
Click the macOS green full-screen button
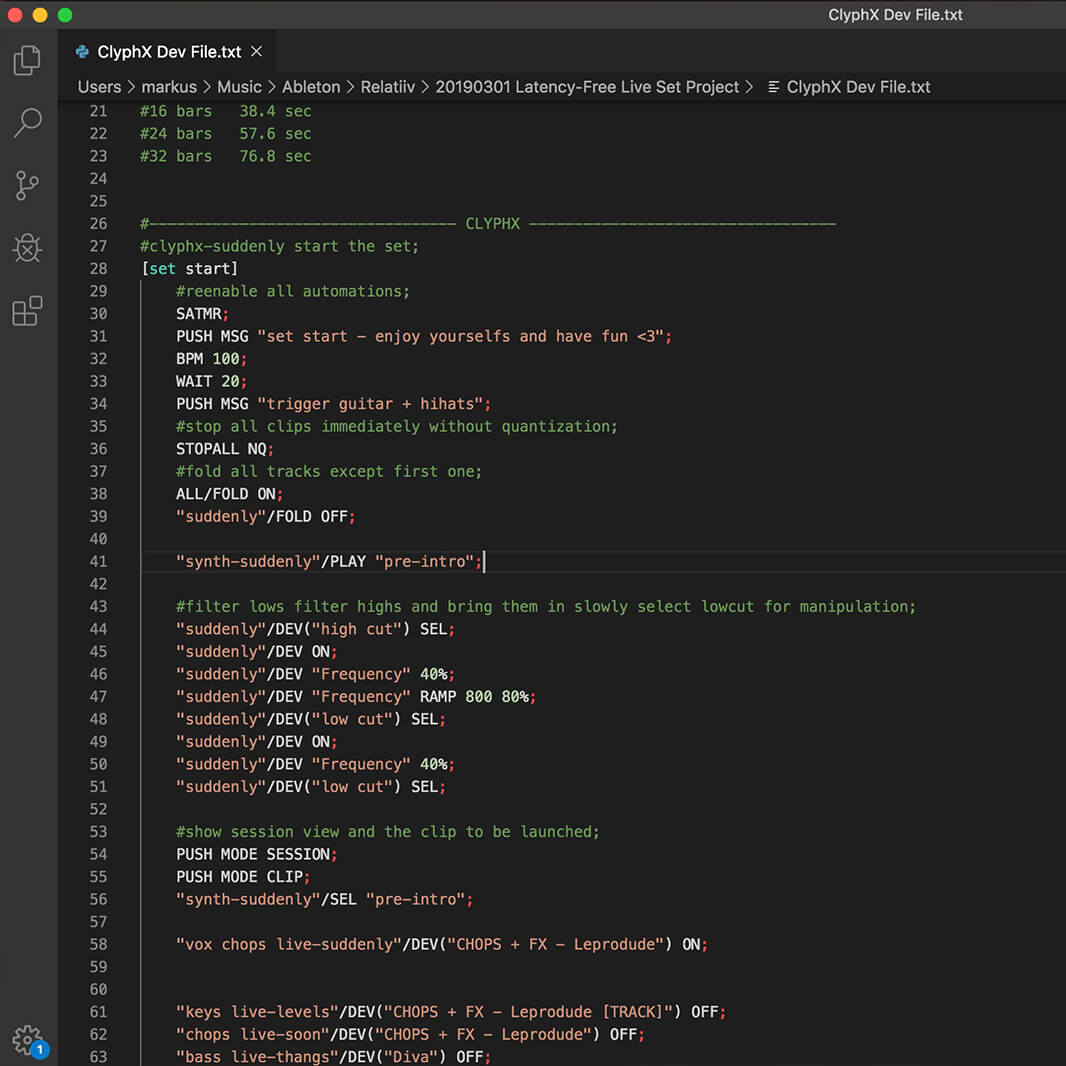[x=65, y=15]
